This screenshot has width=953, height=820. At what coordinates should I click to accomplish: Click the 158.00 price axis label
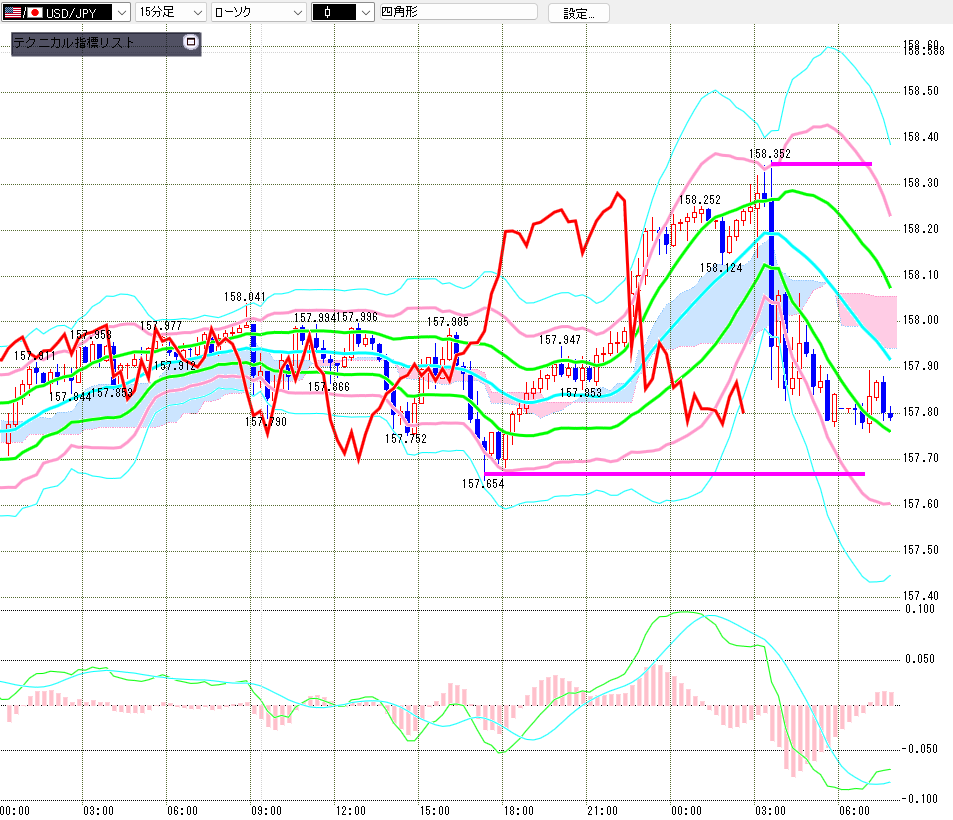920,320
